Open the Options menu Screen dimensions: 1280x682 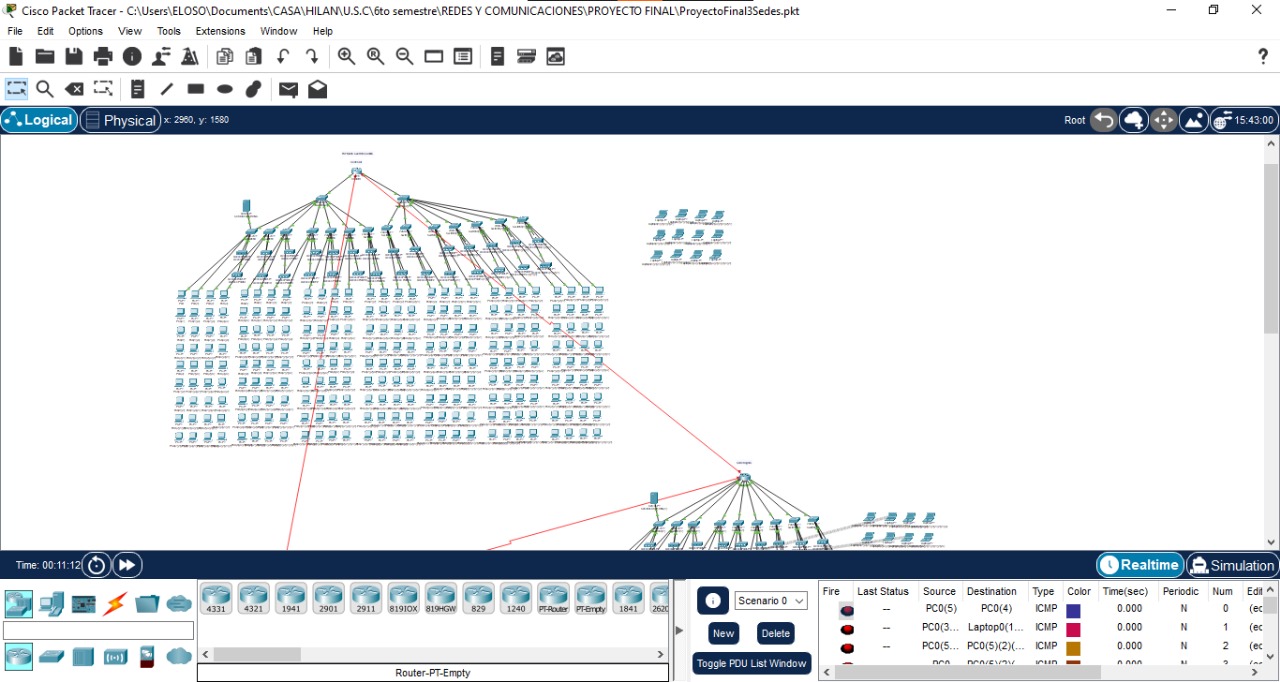point(85,31)
